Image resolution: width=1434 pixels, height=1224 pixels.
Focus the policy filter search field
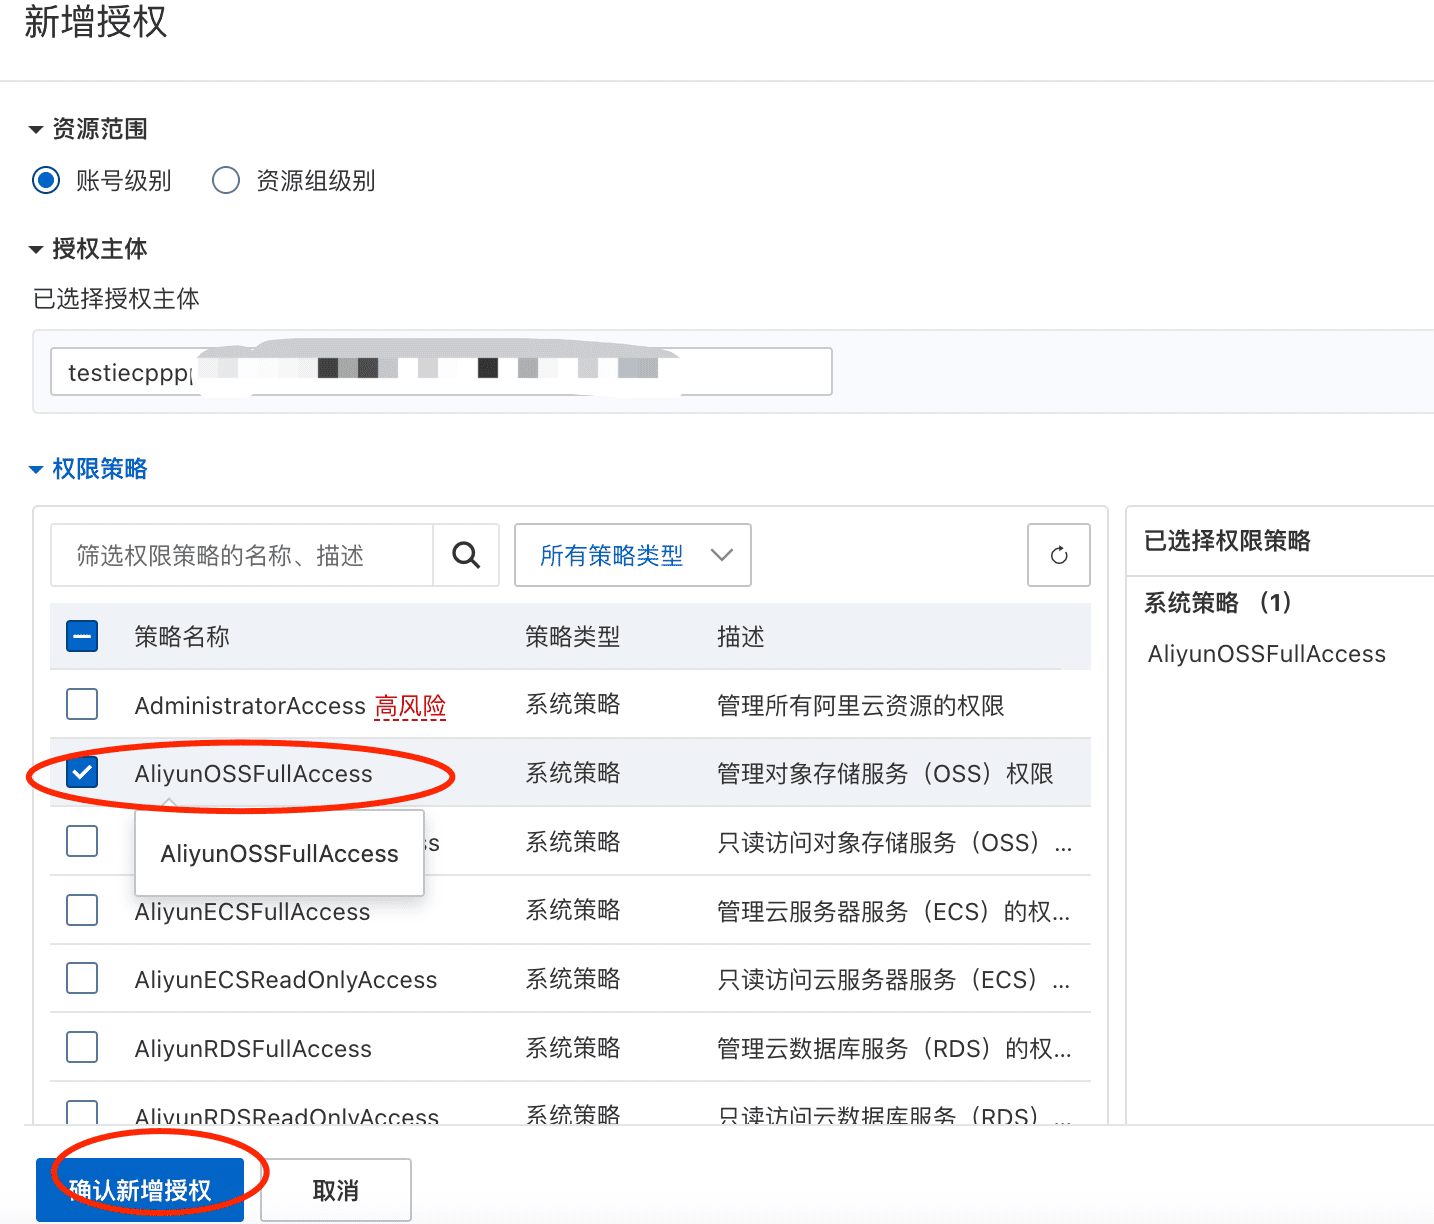tap(242, 555)
